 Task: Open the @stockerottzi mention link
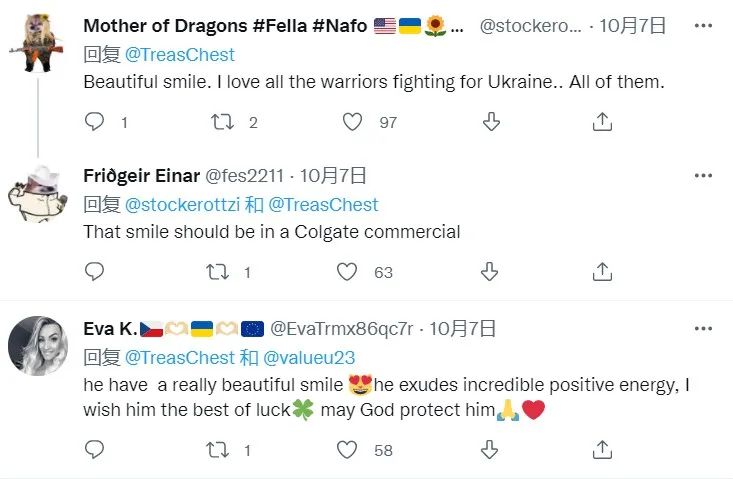click(189, 205)
